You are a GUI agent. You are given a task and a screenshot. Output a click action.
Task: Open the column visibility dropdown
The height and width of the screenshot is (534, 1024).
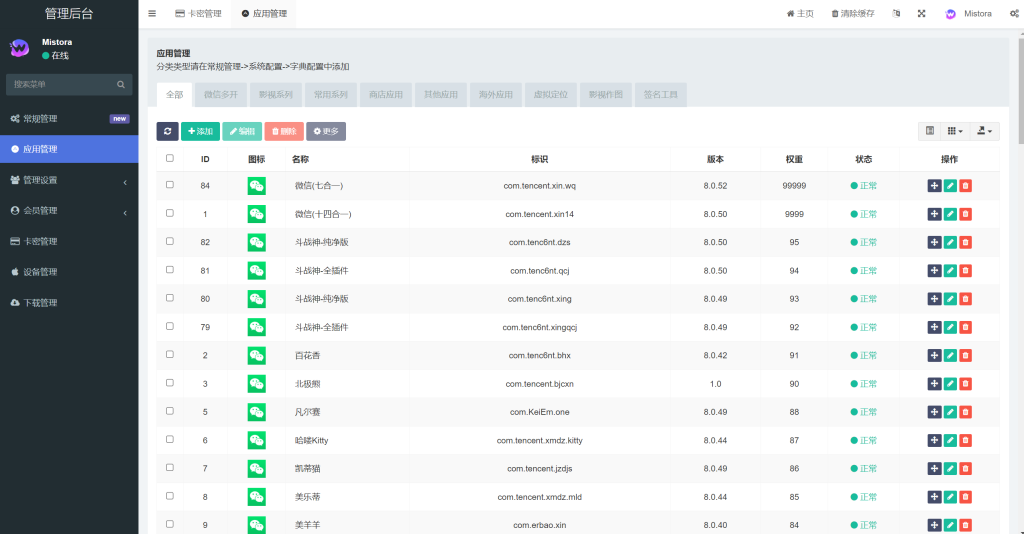point(955,131)
